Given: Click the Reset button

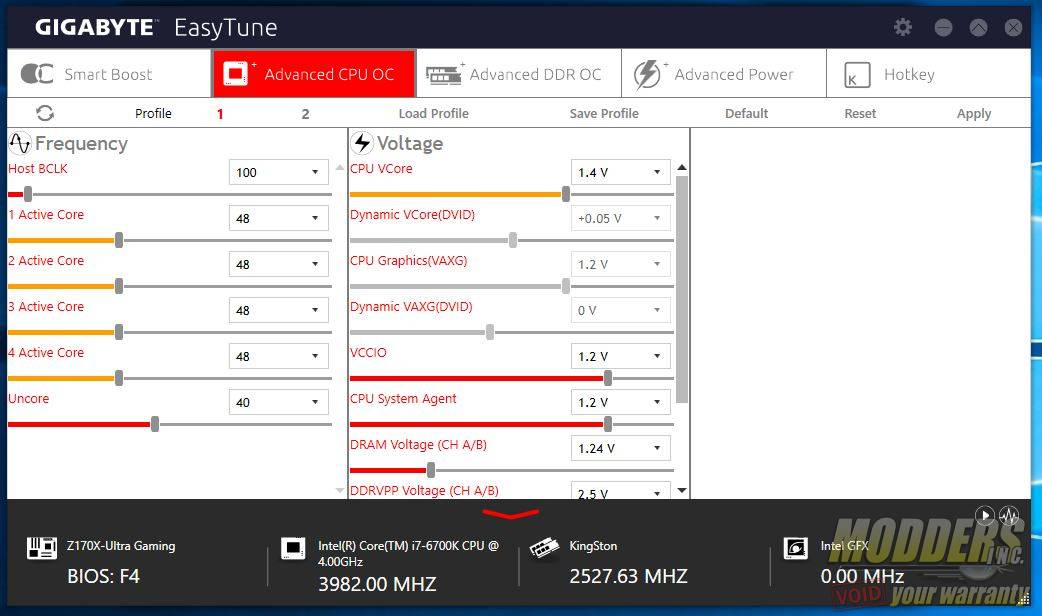Looking at the screenshot, I should 860,114.
